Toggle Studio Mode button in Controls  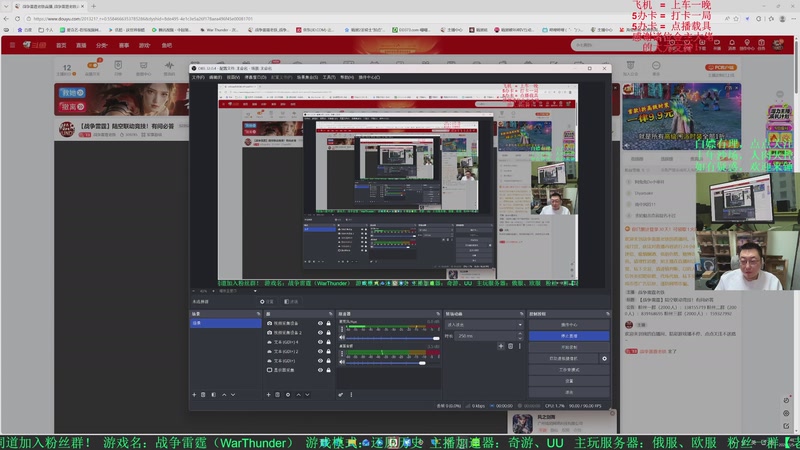click(569, 369)
